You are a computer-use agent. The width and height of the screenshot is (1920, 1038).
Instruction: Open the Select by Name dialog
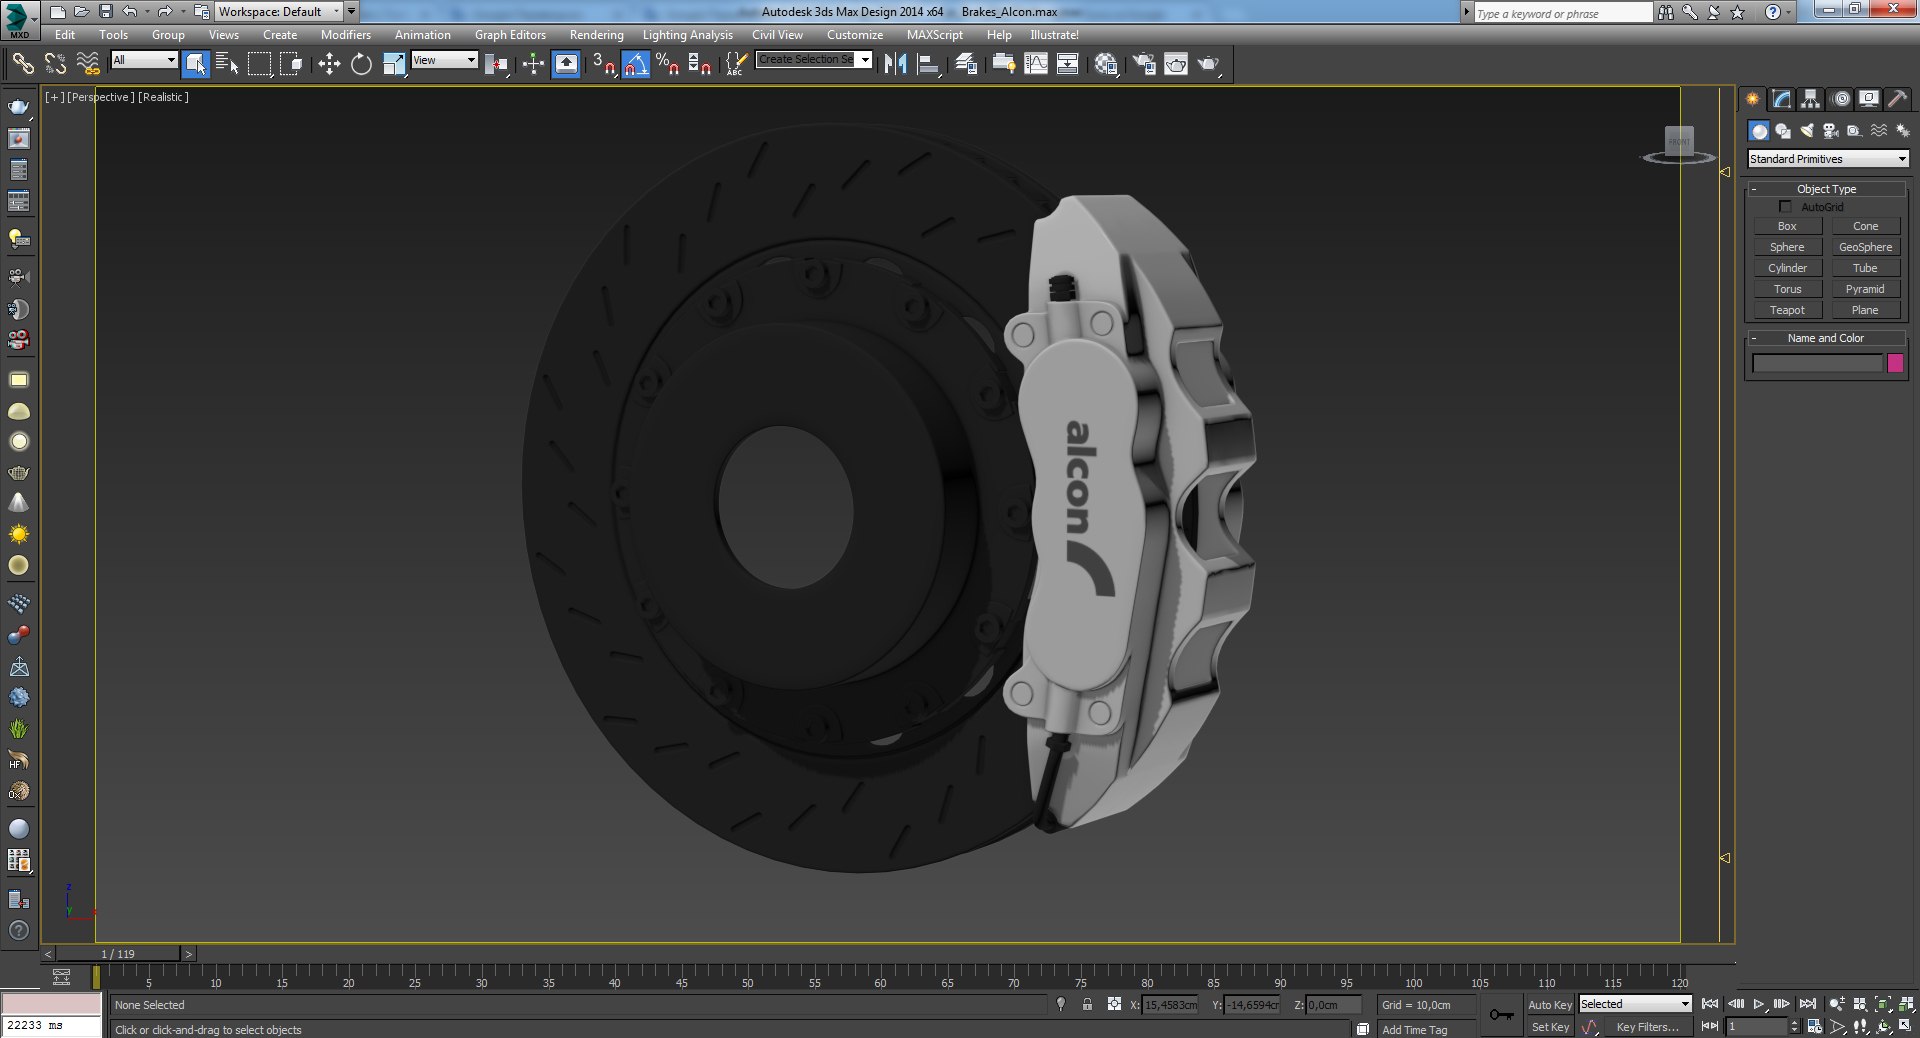(227, 64)
